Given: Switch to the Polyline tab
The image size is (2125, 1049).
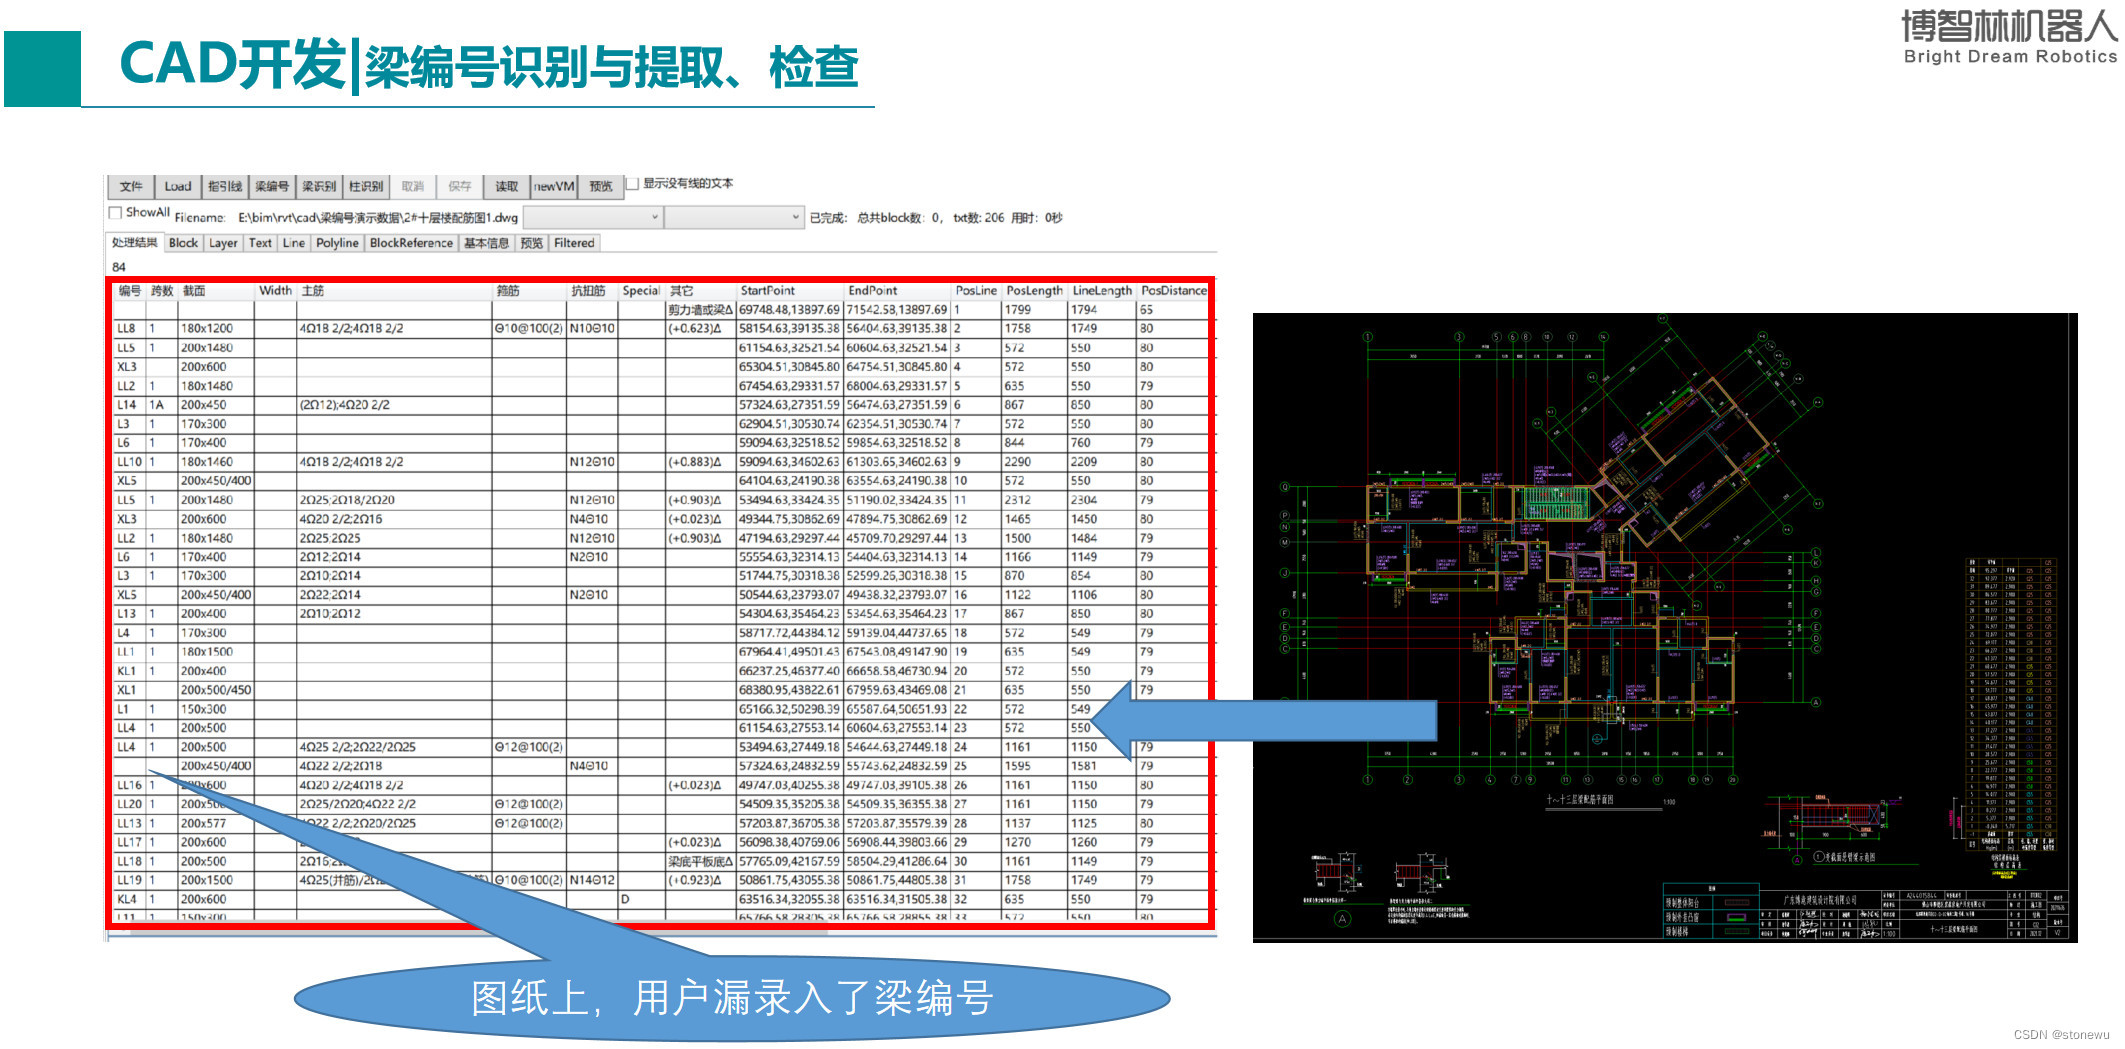Looking at the screenshot, I should [337, 242].
